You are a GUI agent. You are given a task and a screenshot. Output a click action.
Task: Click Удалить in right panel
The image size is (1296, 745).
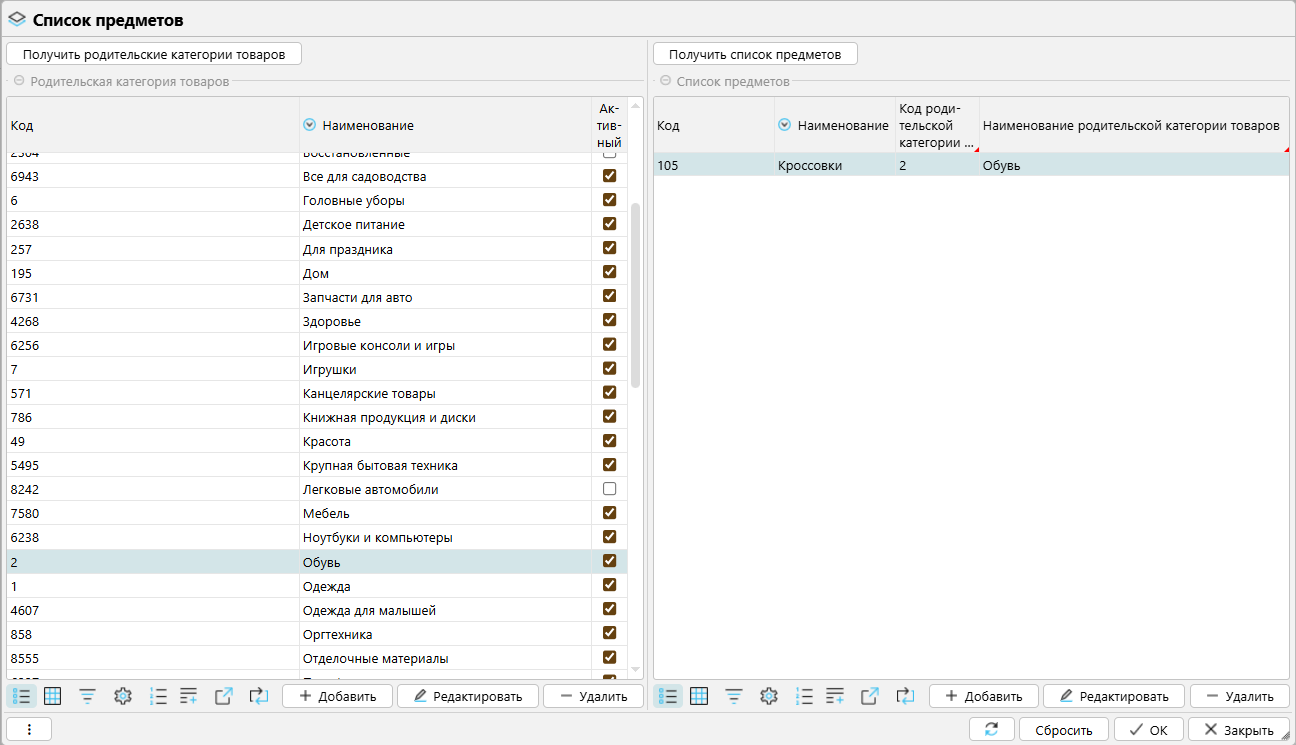pyautogui.click(x=1239, y=696)
